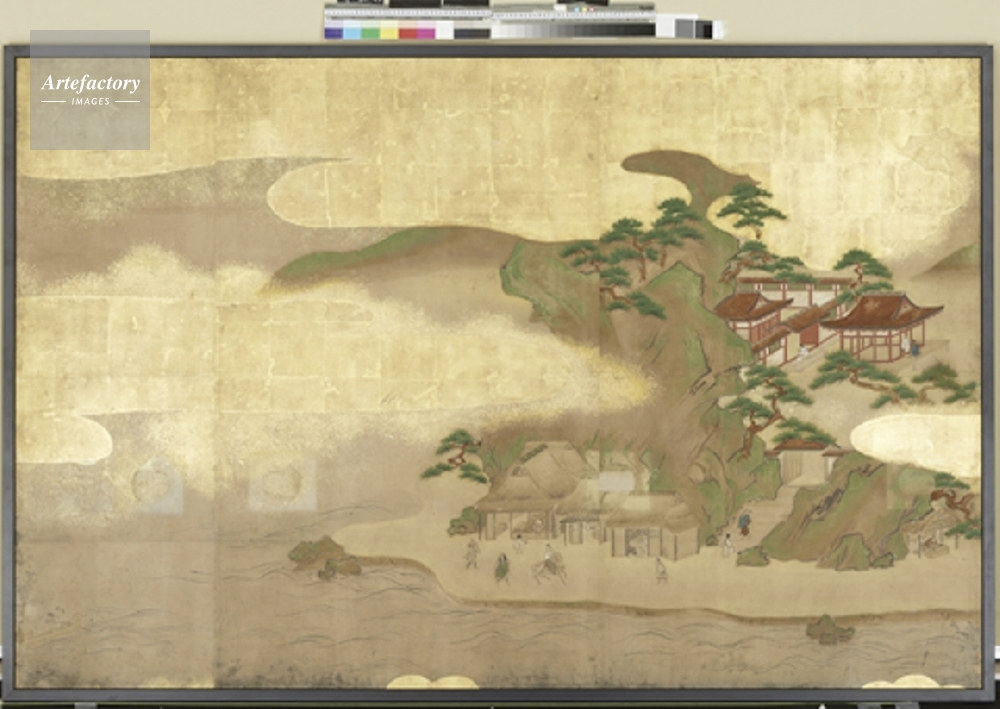Click the white cloud patch at right edge
The width and height of the screenshot is (1000, 709).
pos(915,443)
